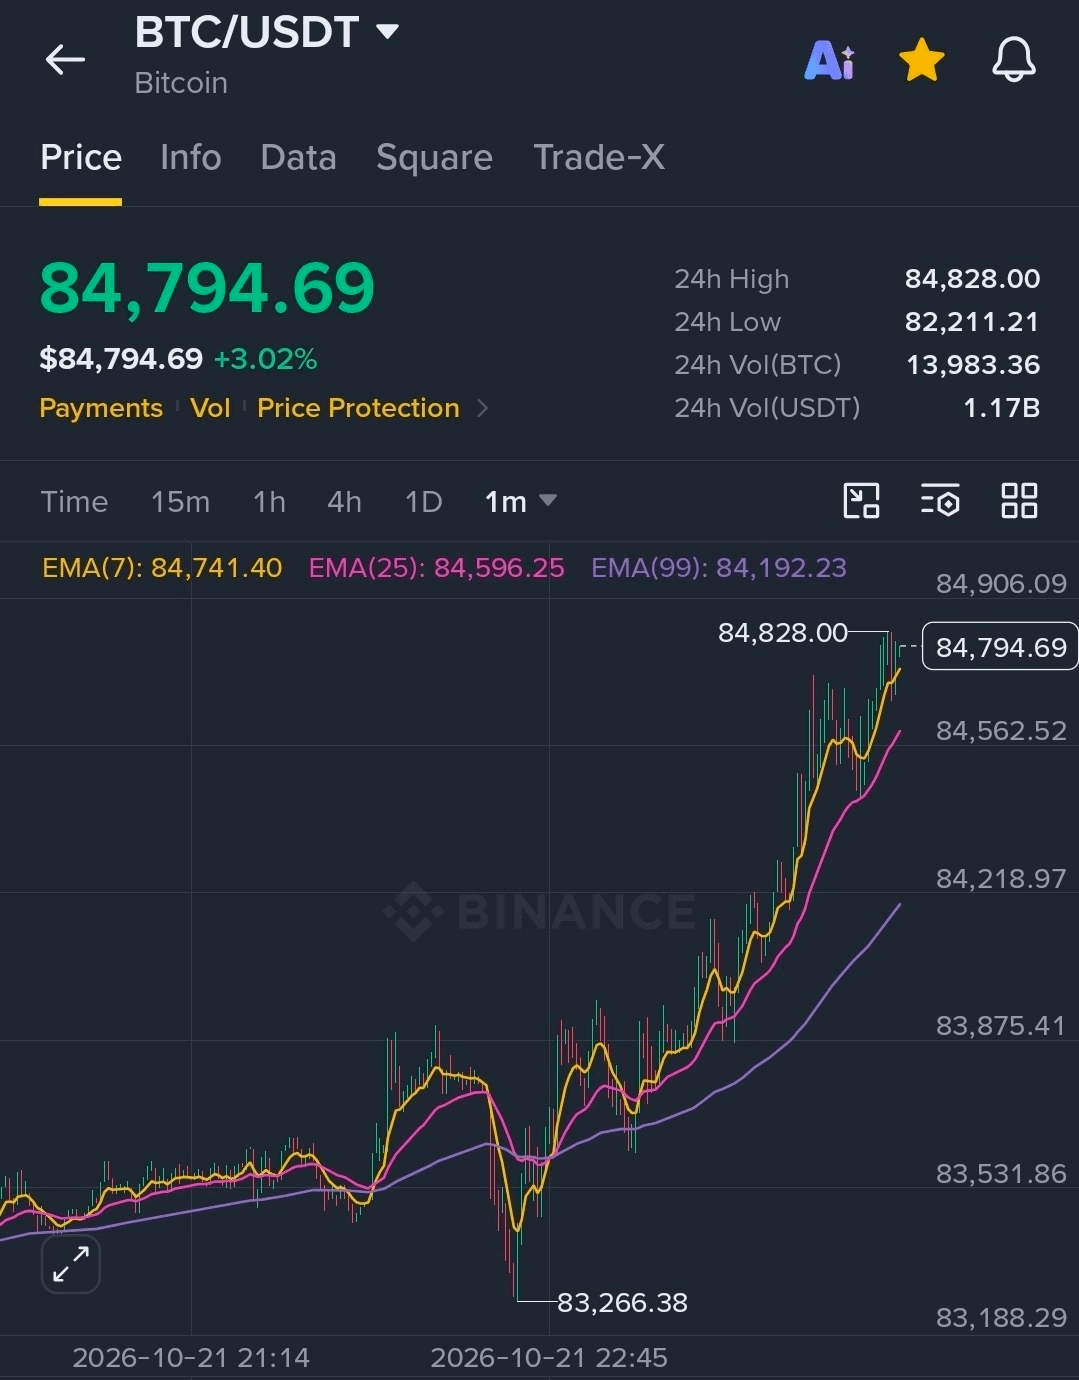Open the Payments link
Viewport: 1079px width, 1380px height.
(101, 408)
